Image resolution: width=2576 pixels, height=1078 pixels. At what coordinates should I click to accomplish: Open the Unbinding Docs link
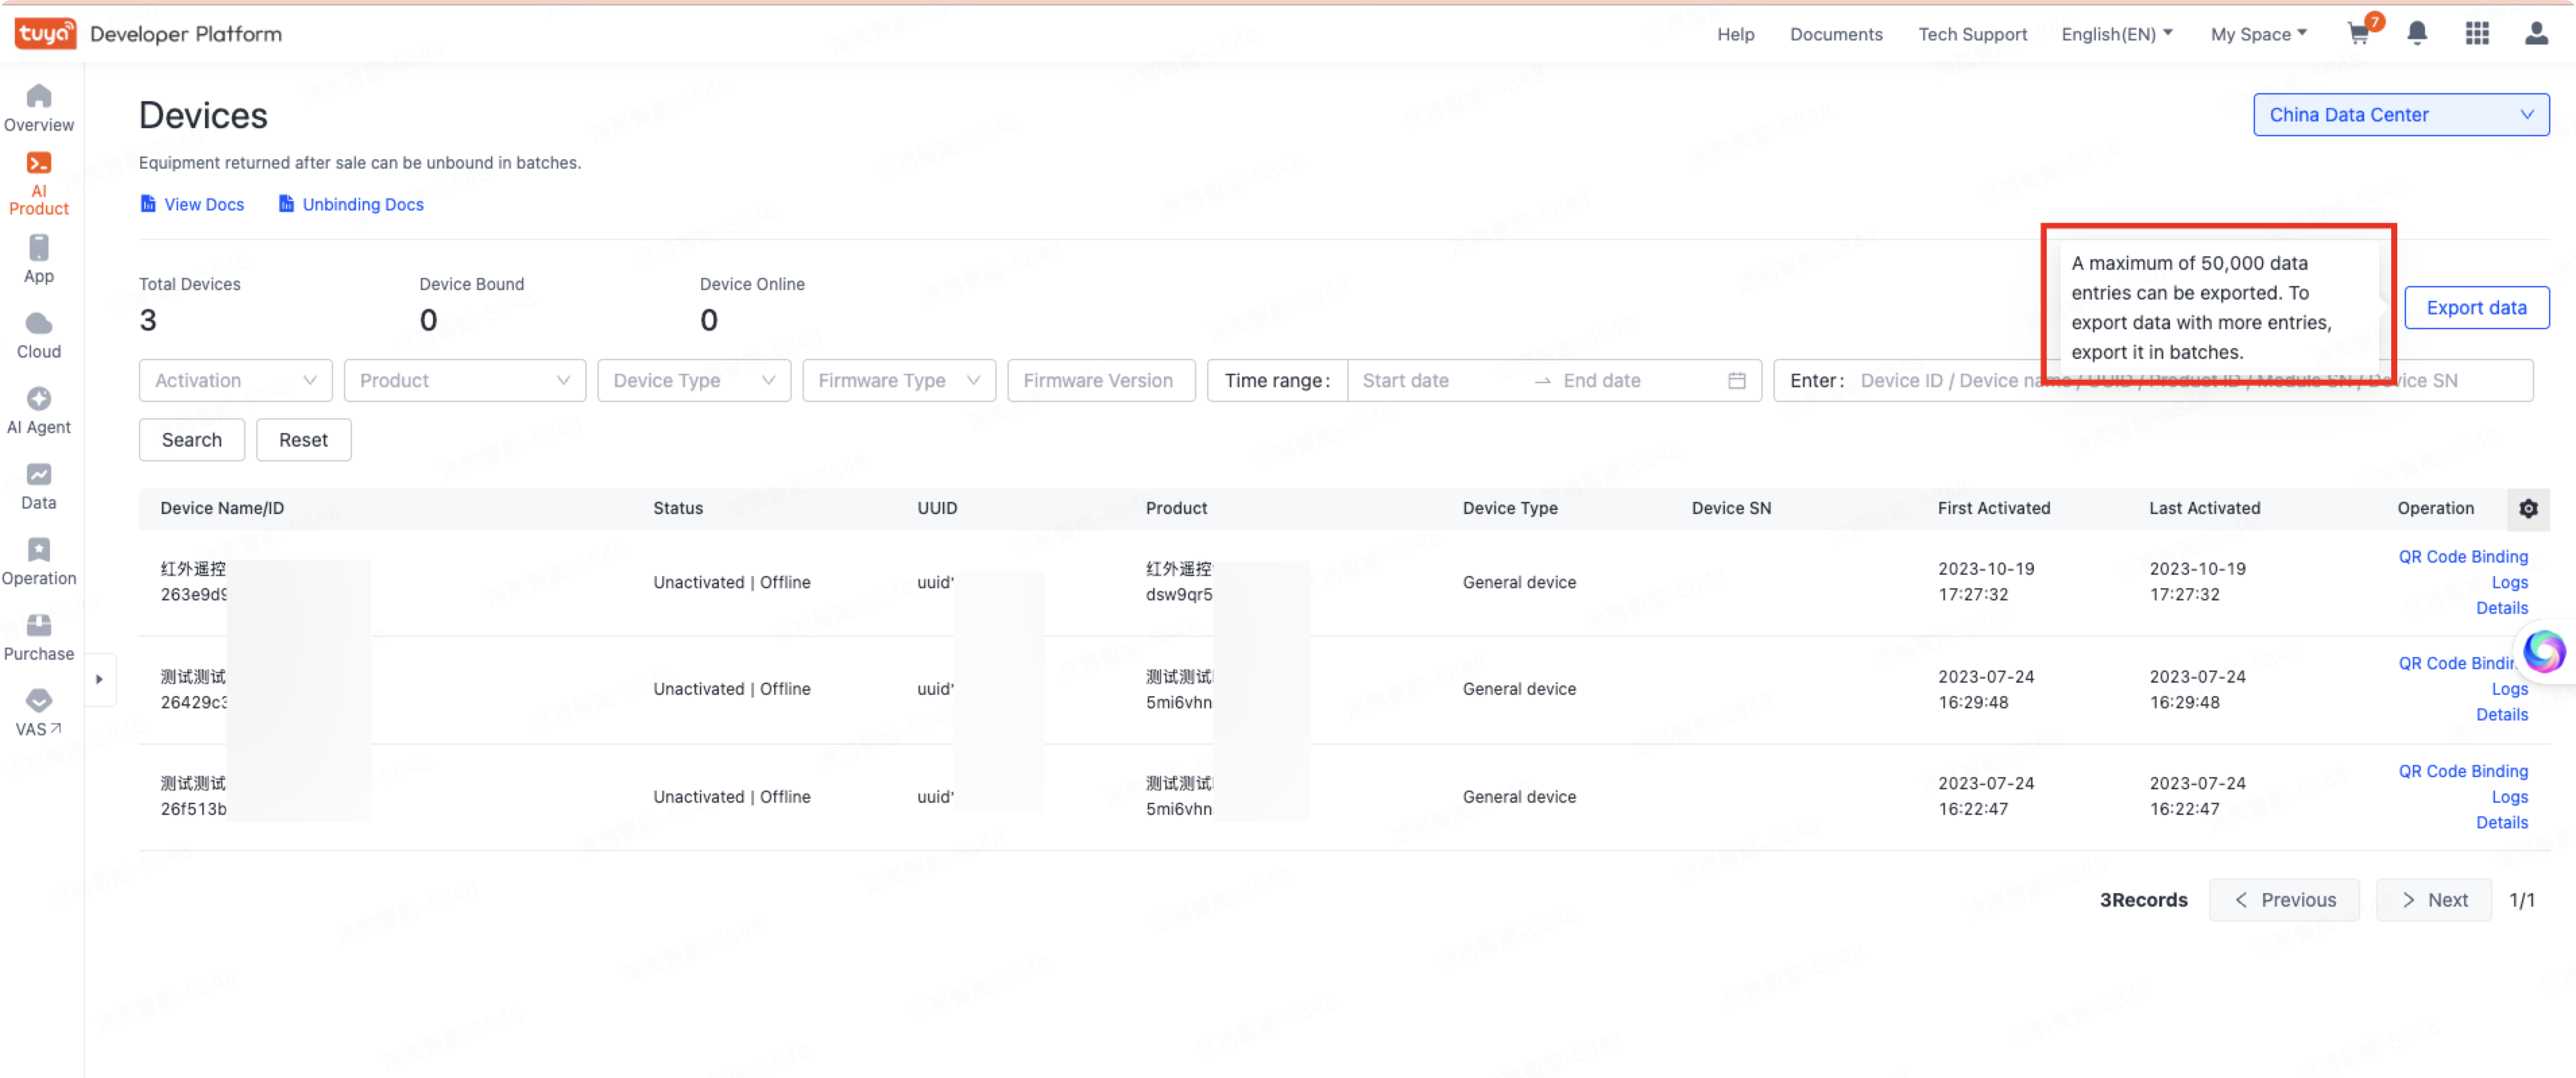362,204
